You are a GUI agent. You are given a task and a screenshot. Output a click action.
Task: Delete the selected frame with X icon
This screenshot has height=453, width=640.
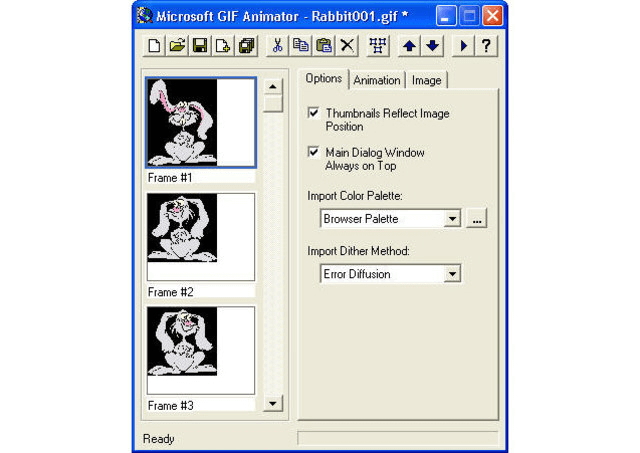point(347,45)
